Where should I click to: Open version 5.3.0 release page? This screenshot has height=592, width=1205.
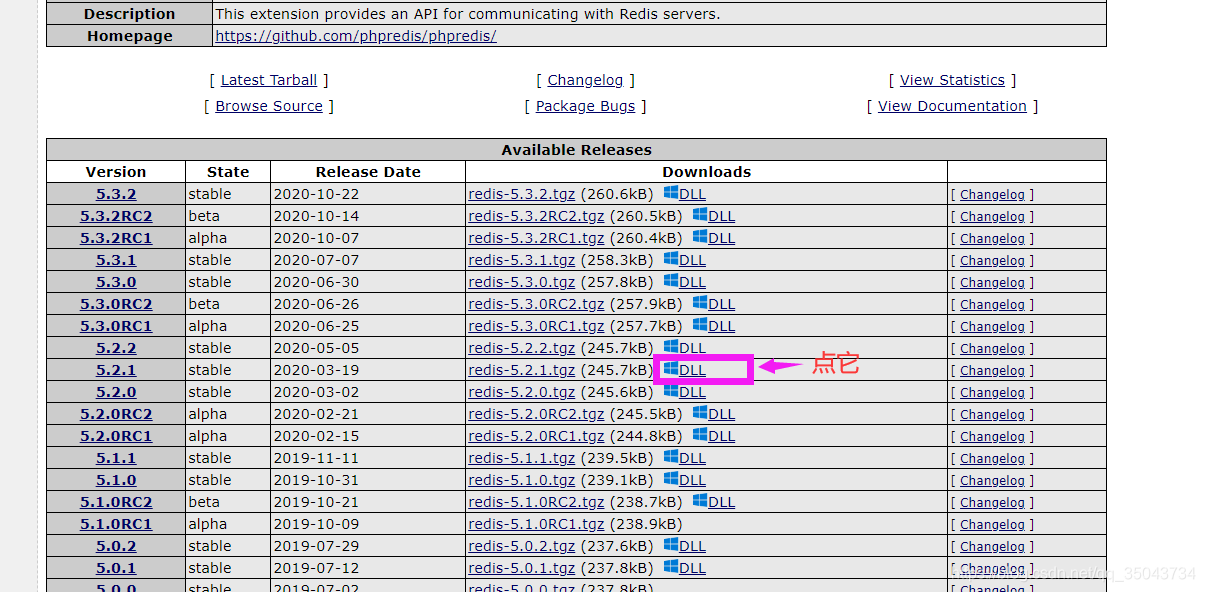coord(116,282)
